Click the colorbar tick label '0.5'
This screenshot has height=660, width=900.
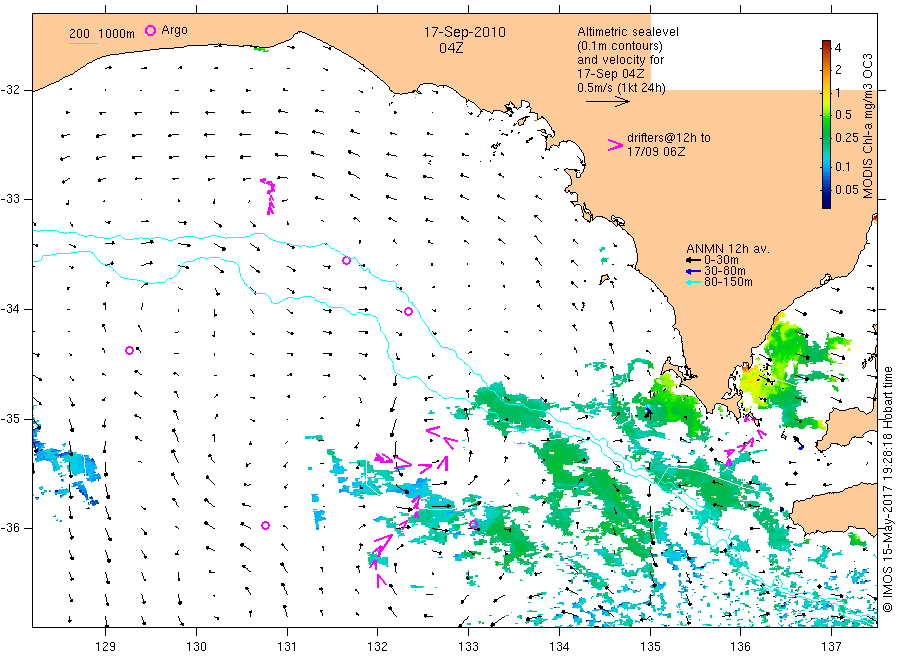843,115
